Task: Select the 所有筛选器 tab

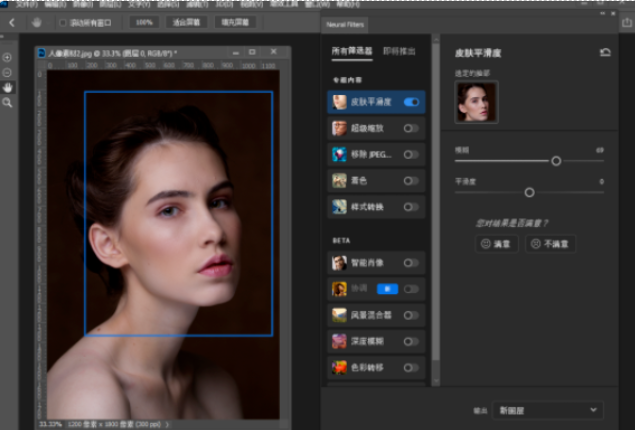Action: pos(349,51)
